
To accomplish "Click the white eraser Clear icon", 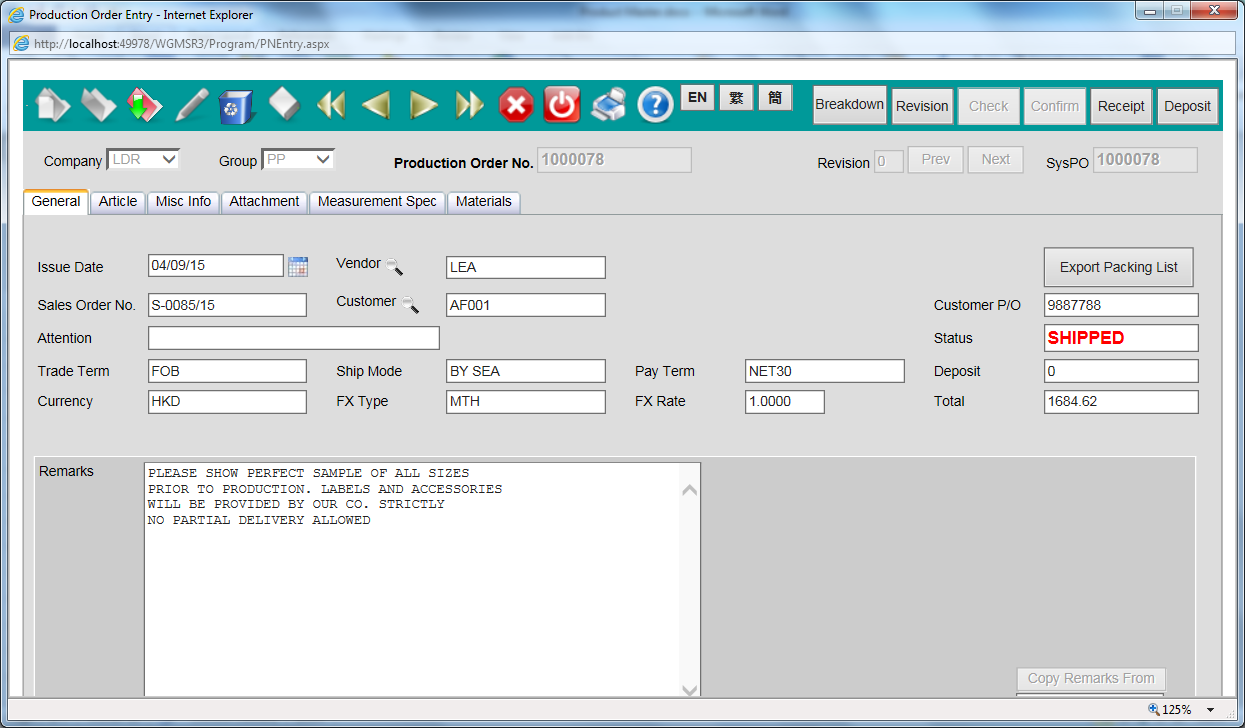I will (285, 104).
